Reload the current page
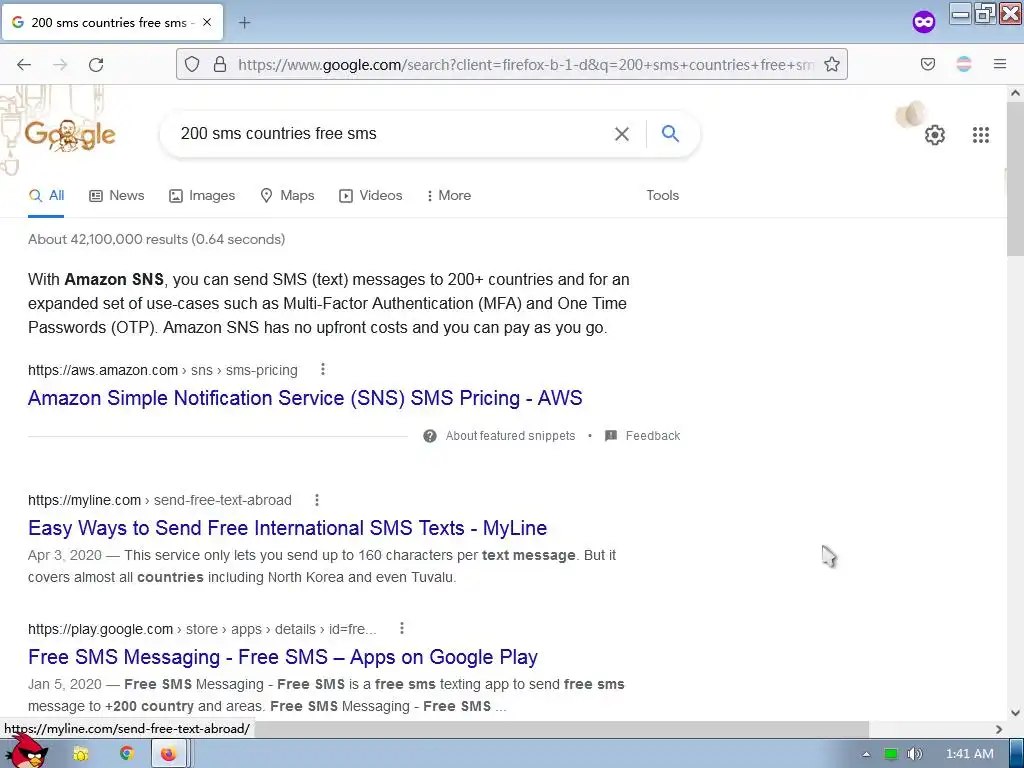 [x=96, y=65]
